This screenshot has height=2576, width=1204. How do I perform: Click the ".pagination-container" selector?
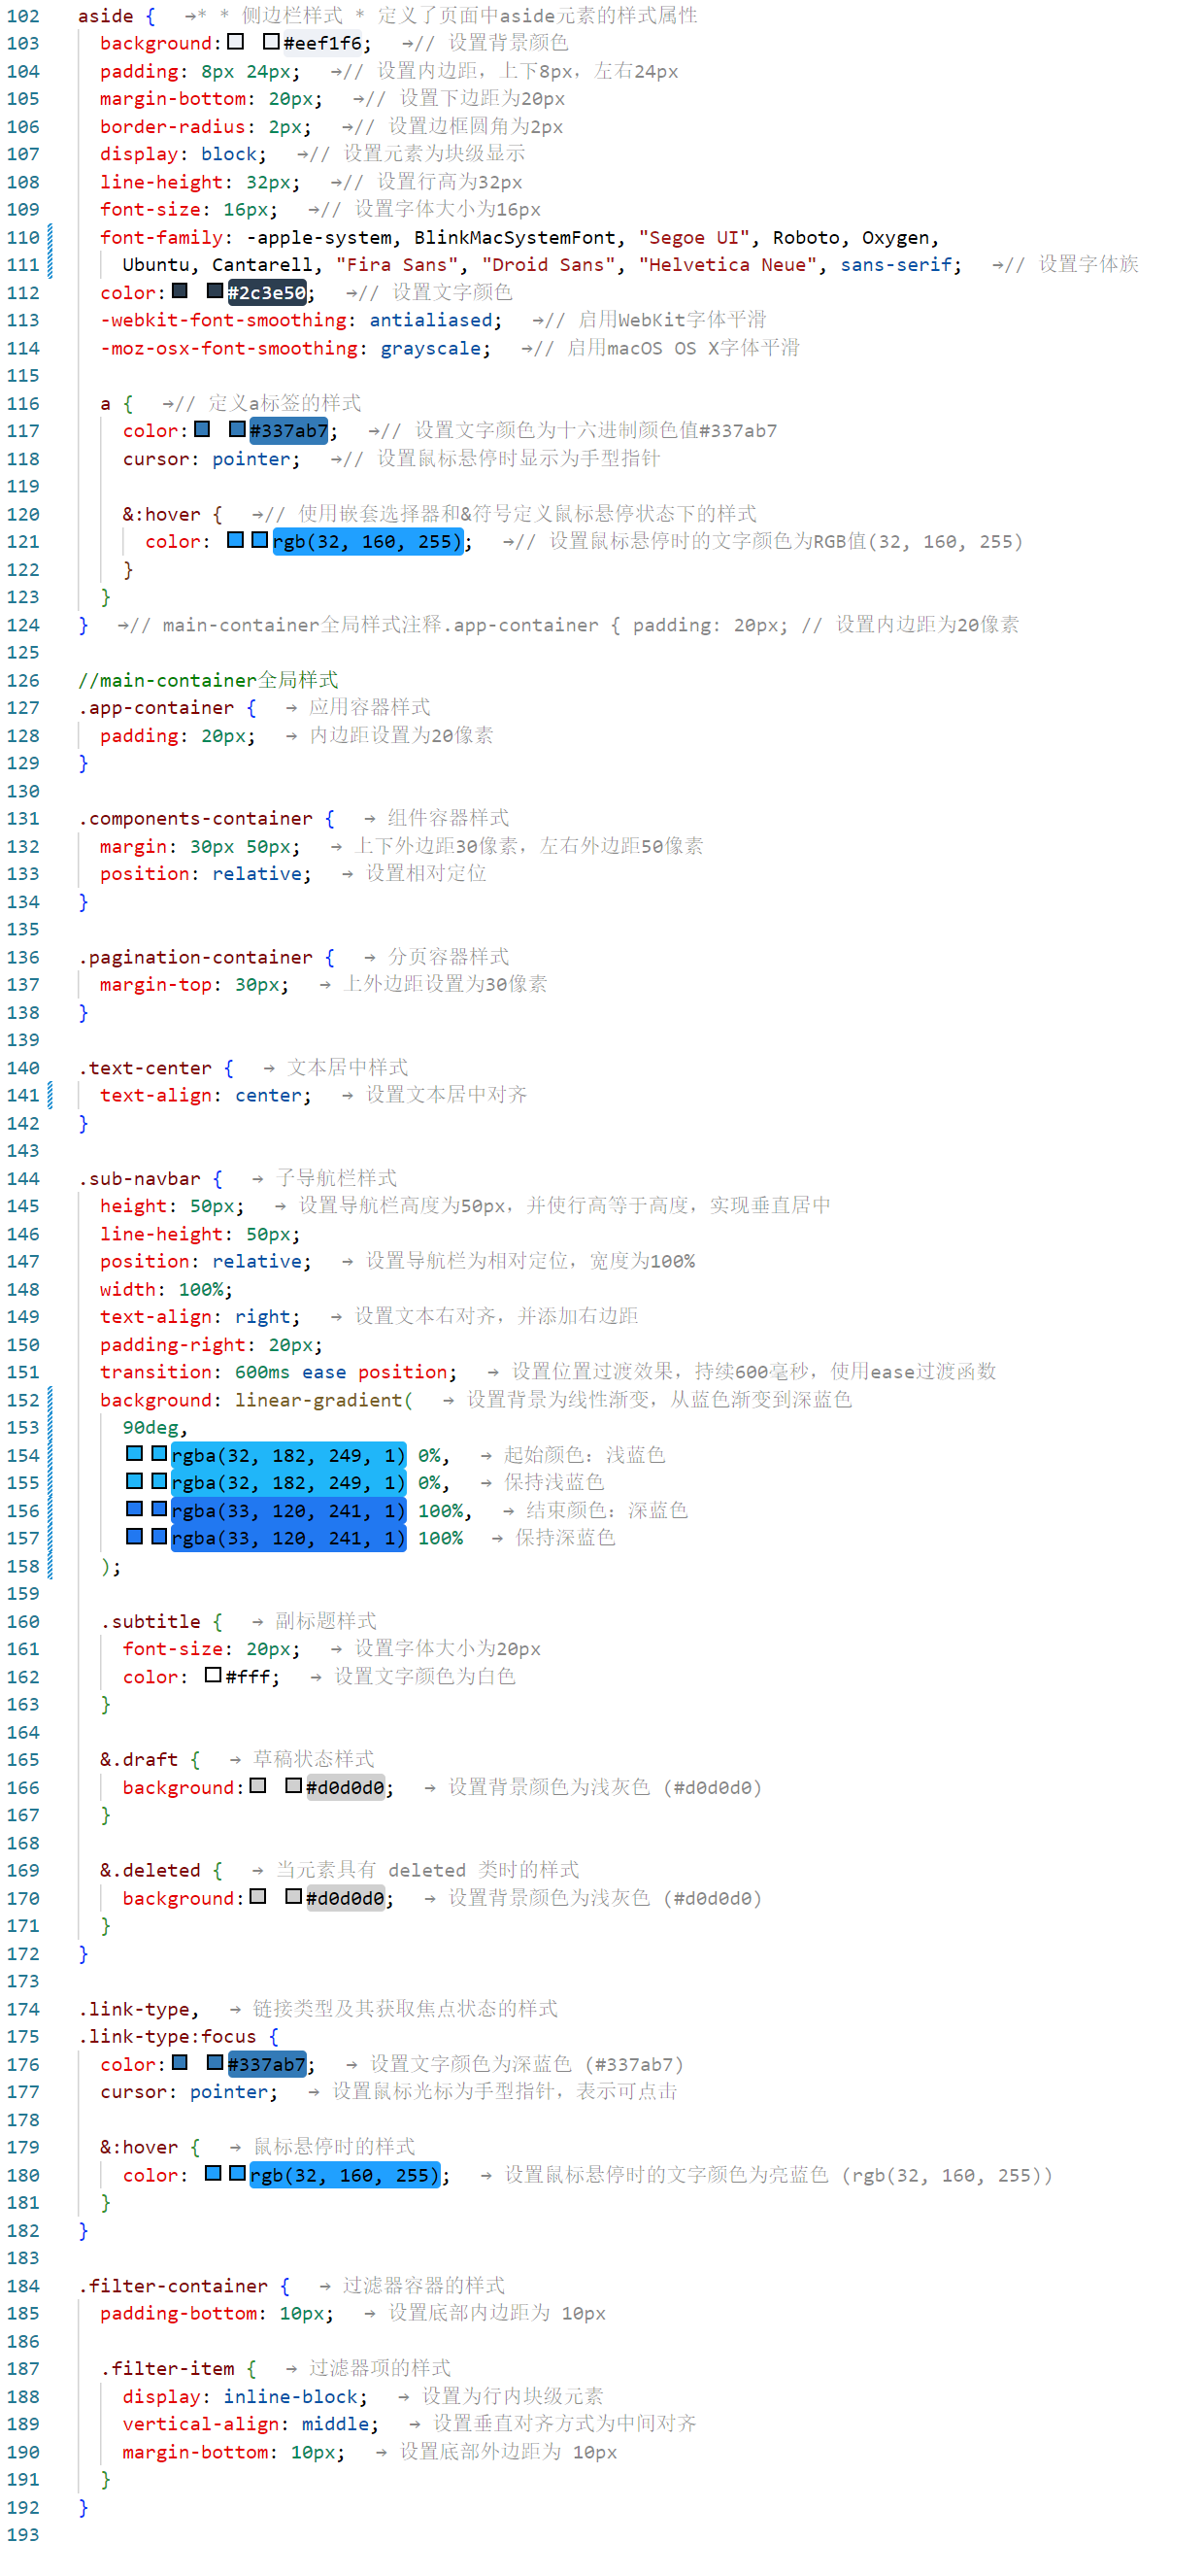point(195,957)
